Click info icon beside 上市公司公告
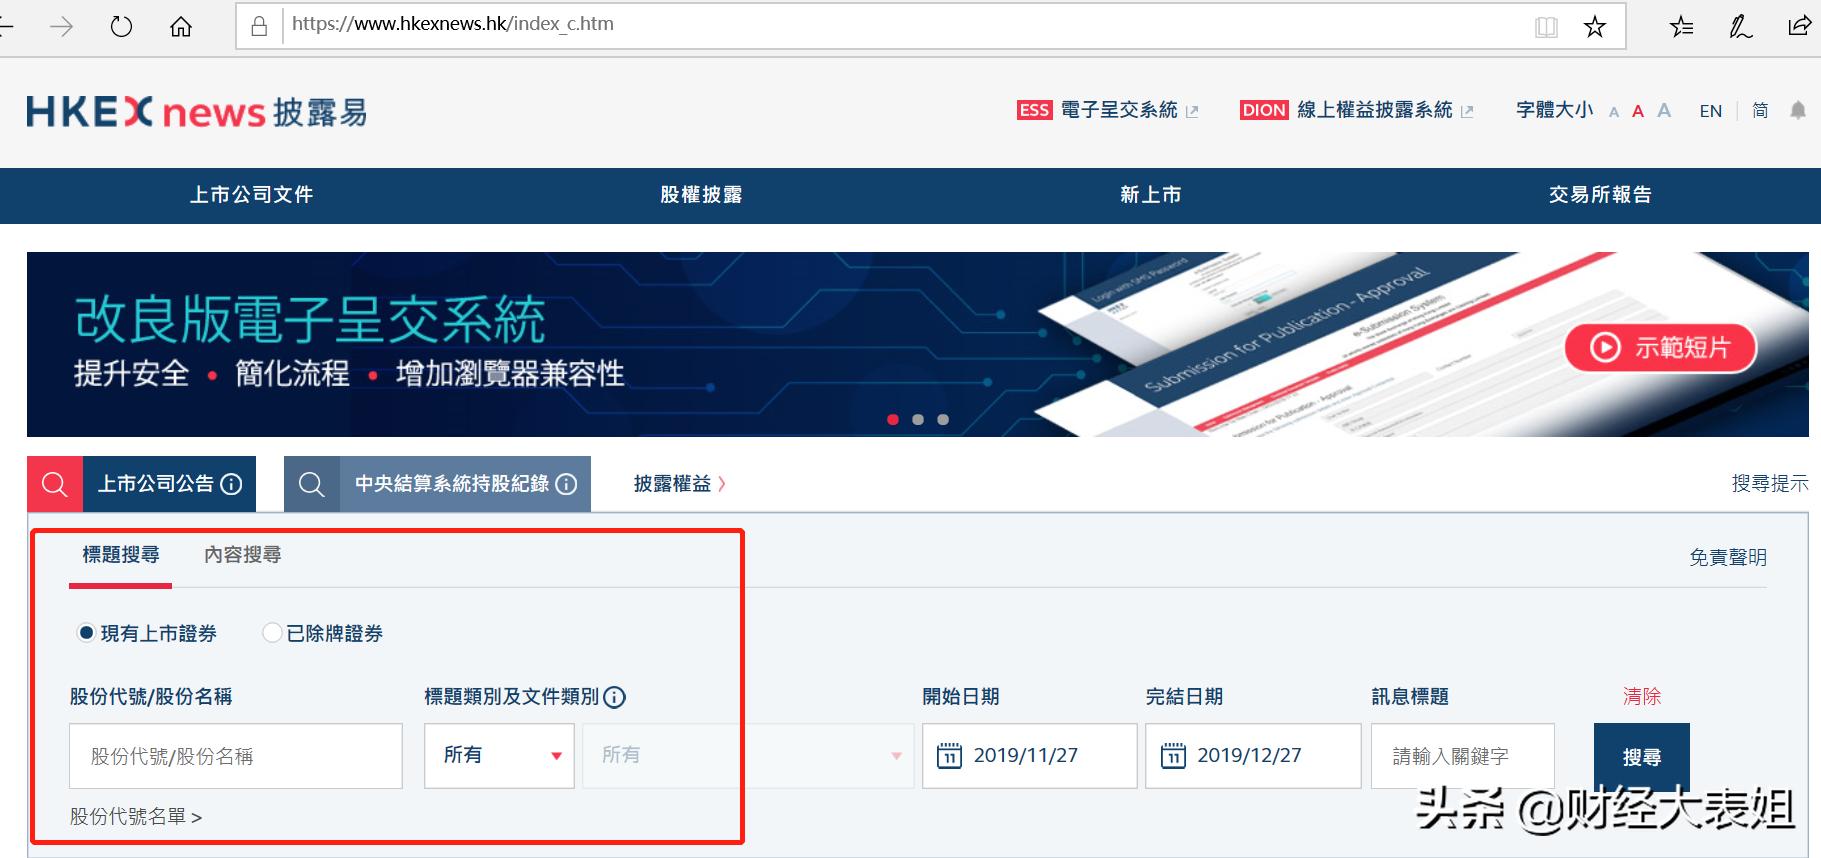1821x858 pixels. pos(231,484)
